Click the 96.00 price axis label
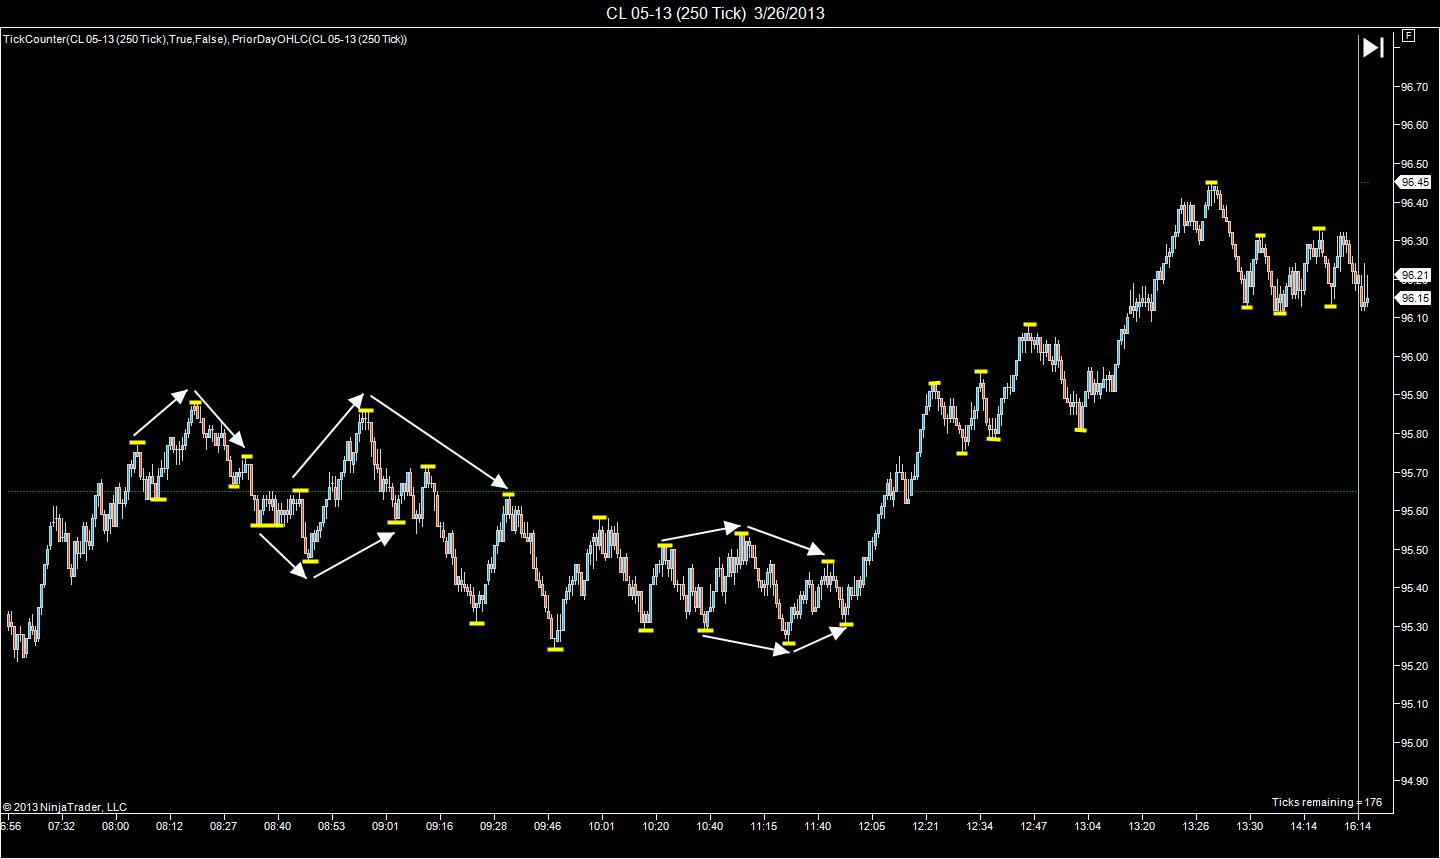Image resolution: width=1440 pixels, height=859 pixels. coord(1414,357)
